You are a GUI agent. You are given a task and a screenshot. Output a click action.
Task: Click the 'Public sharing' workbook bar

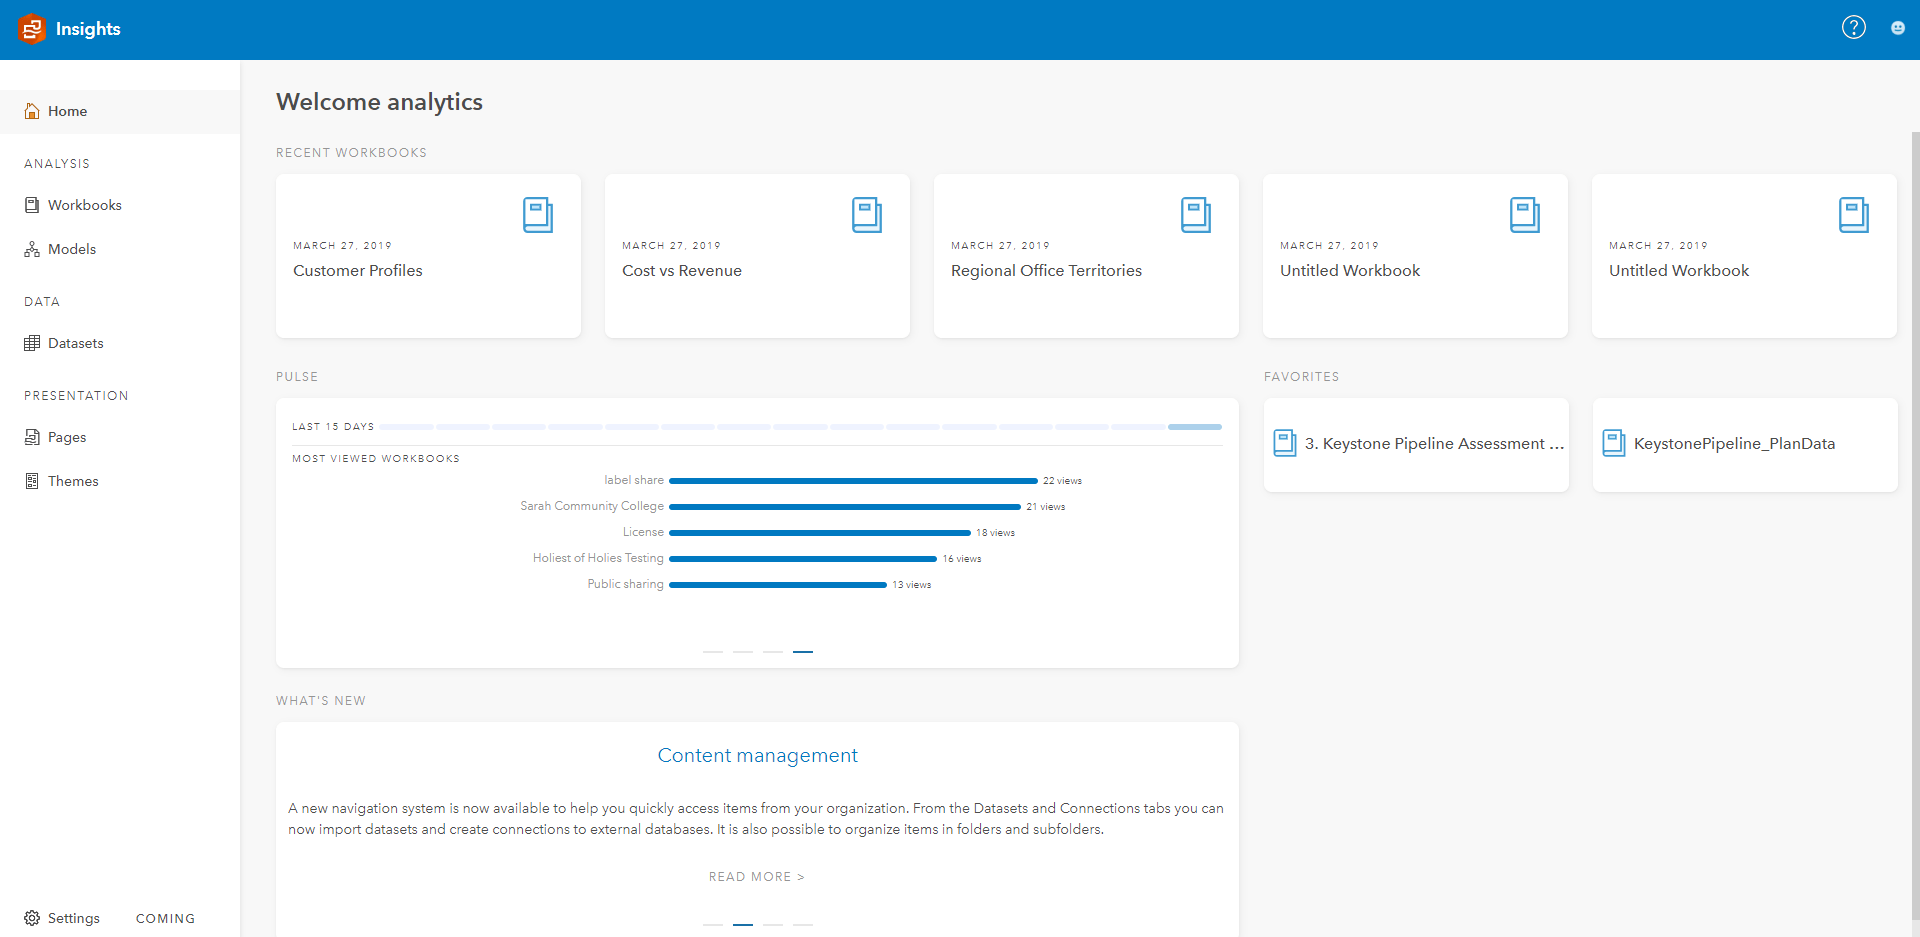click(x=778, y=585)
